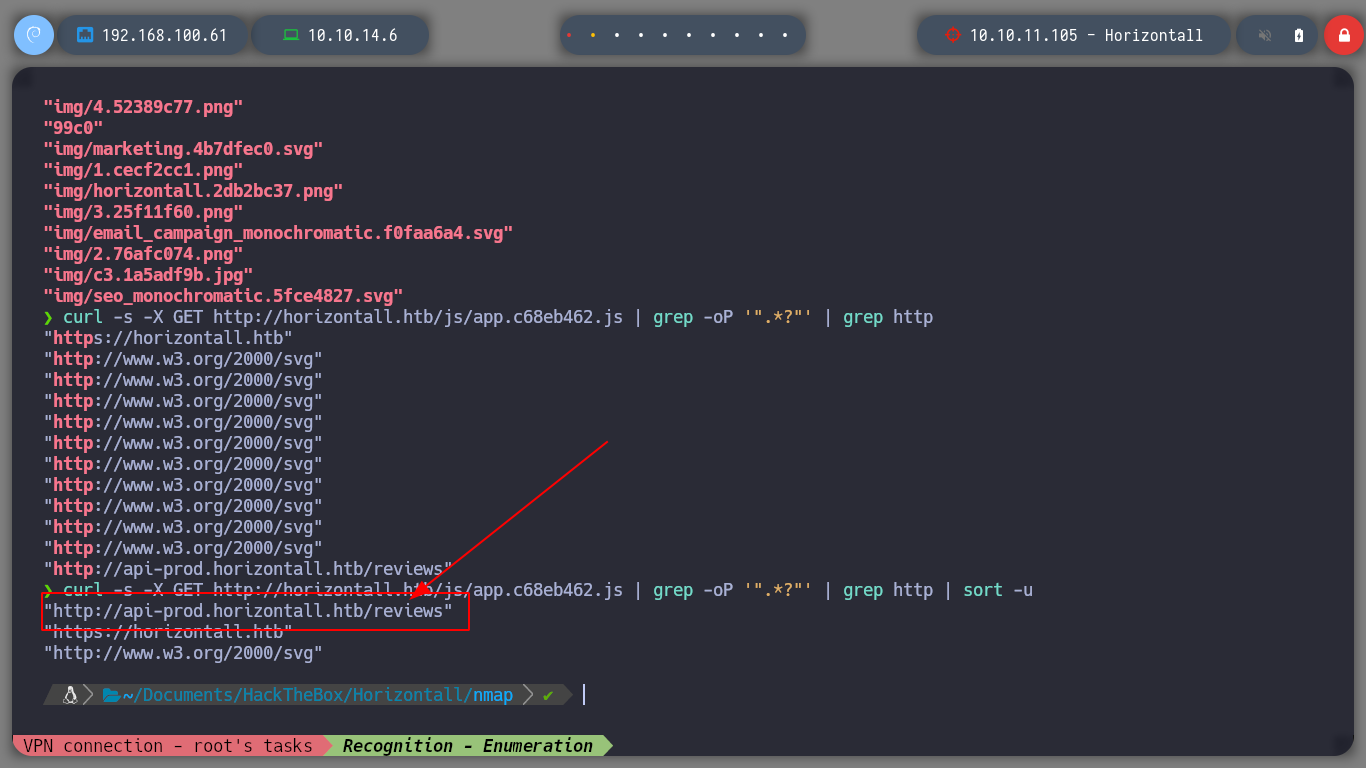Viewport: 1366px width, 768px height.
Task: Click the VPN address 10.10.14.6
Action: pyautogui.click(x=352, y=35)
